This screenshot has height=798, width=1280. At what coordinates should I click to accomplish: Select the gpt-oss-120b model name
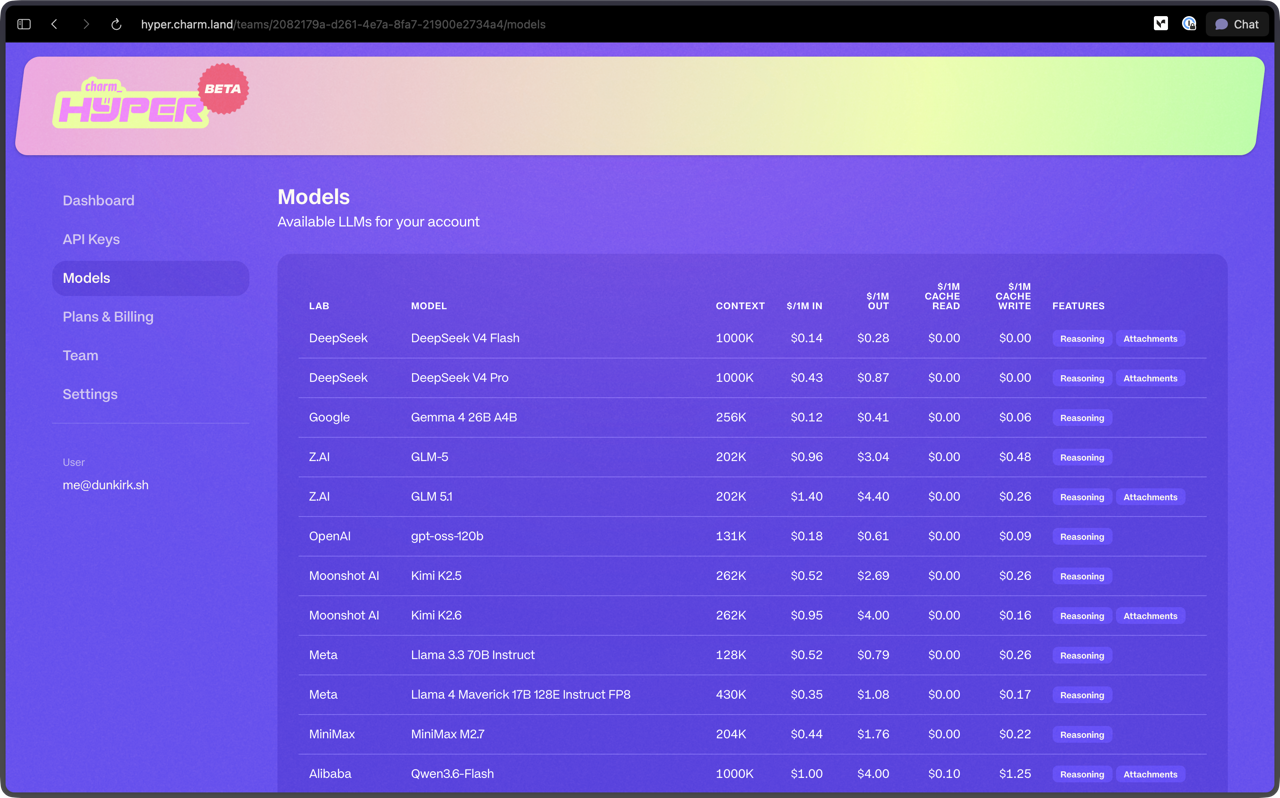pyautogui.click(x=447, y=536)
